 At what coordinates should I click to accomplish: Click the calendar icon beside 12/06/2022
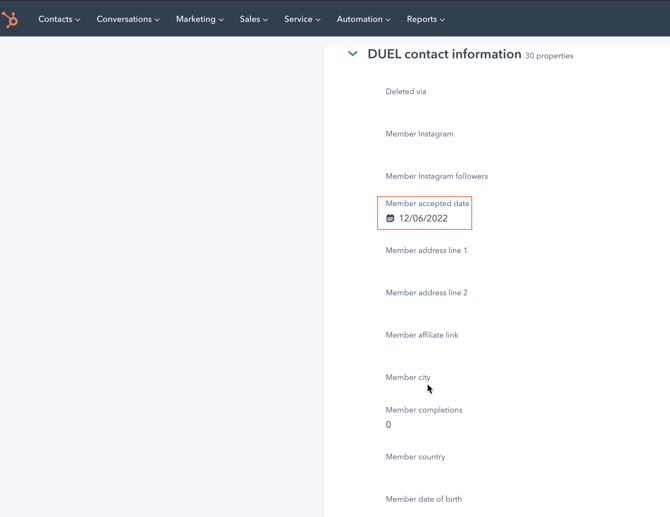coord(390,218)
